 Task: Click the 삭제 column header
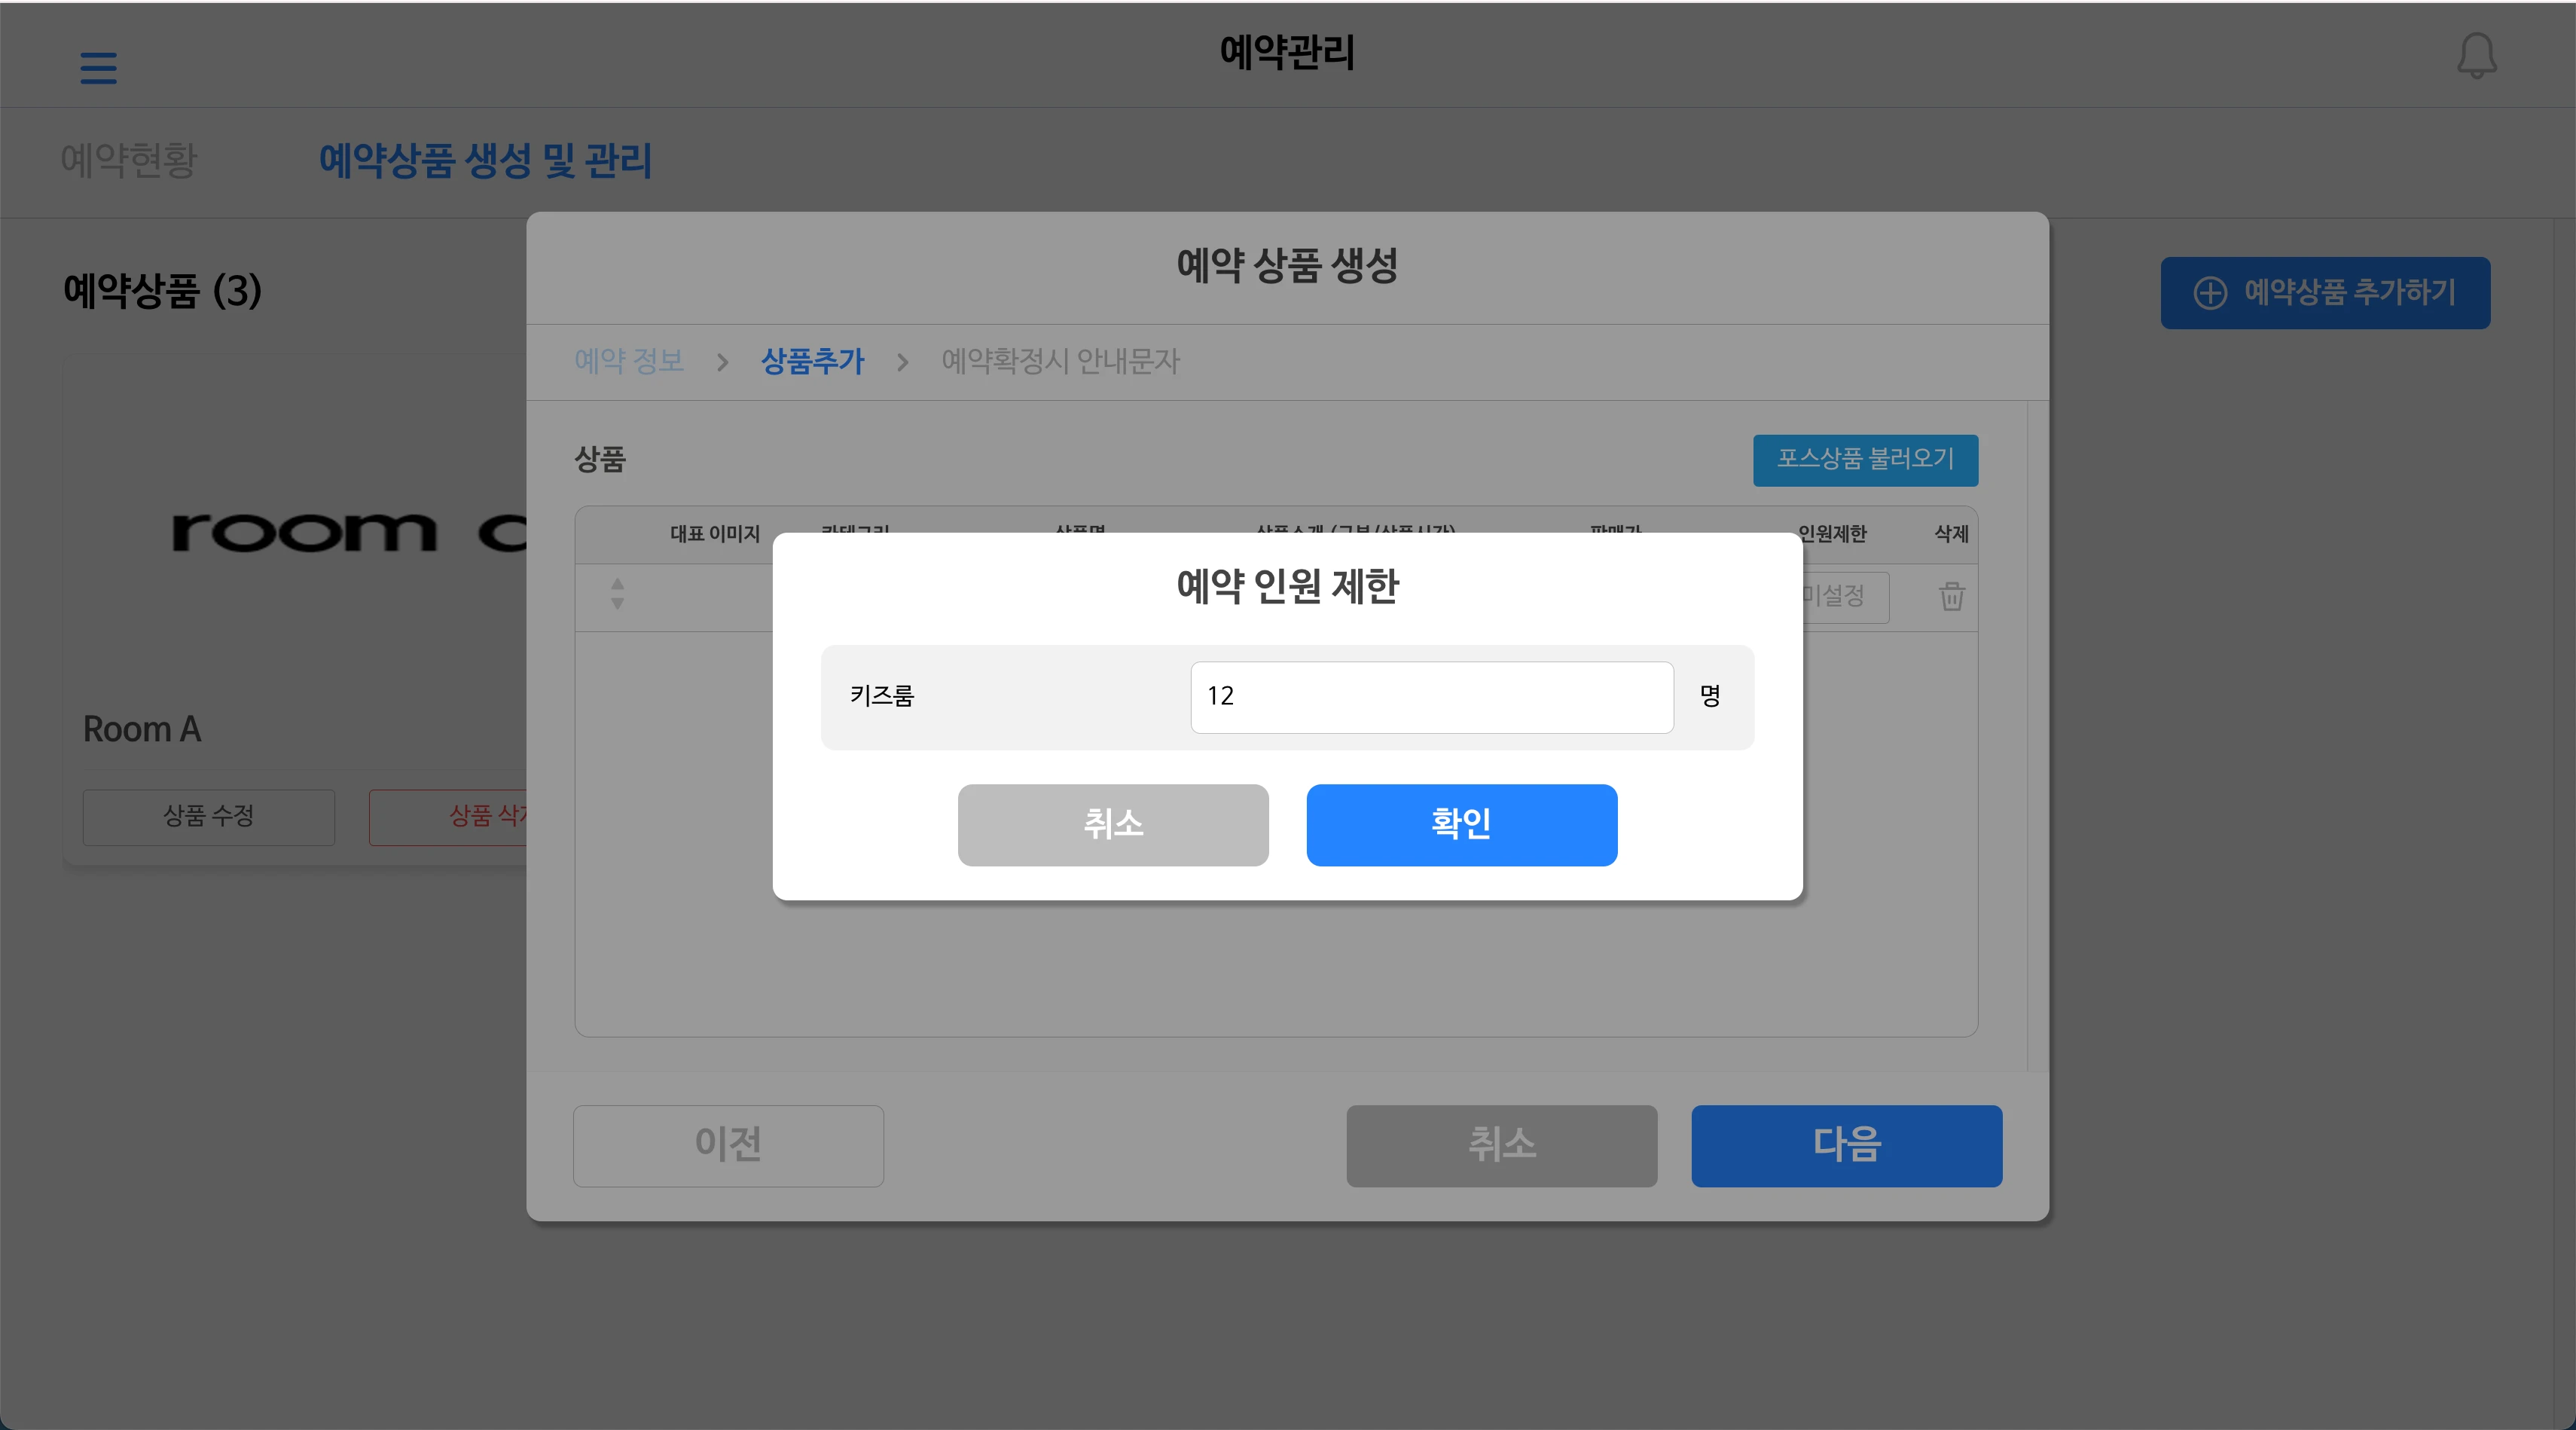1951,534
